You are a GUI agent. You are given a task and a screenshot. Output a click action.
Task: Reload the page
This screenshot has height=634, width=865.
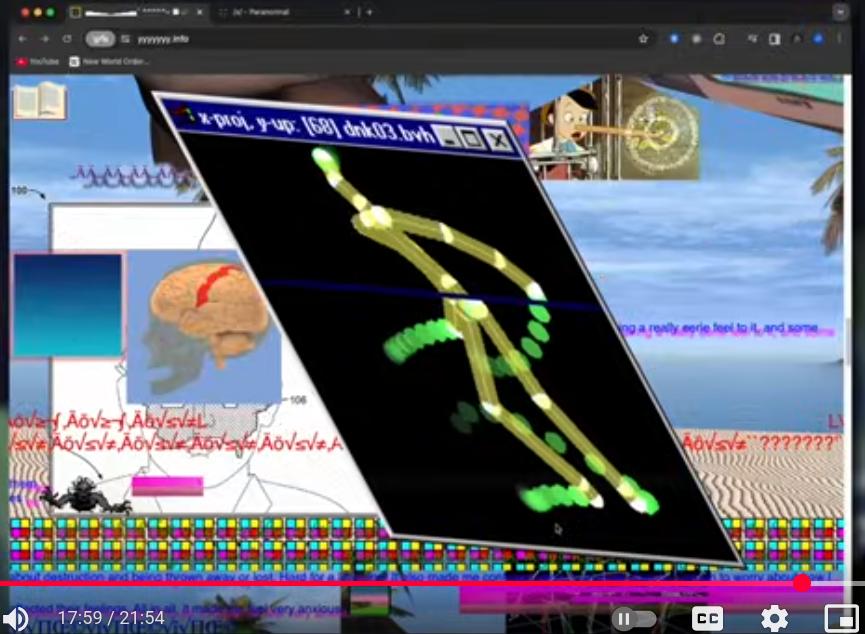coord(67,39)
